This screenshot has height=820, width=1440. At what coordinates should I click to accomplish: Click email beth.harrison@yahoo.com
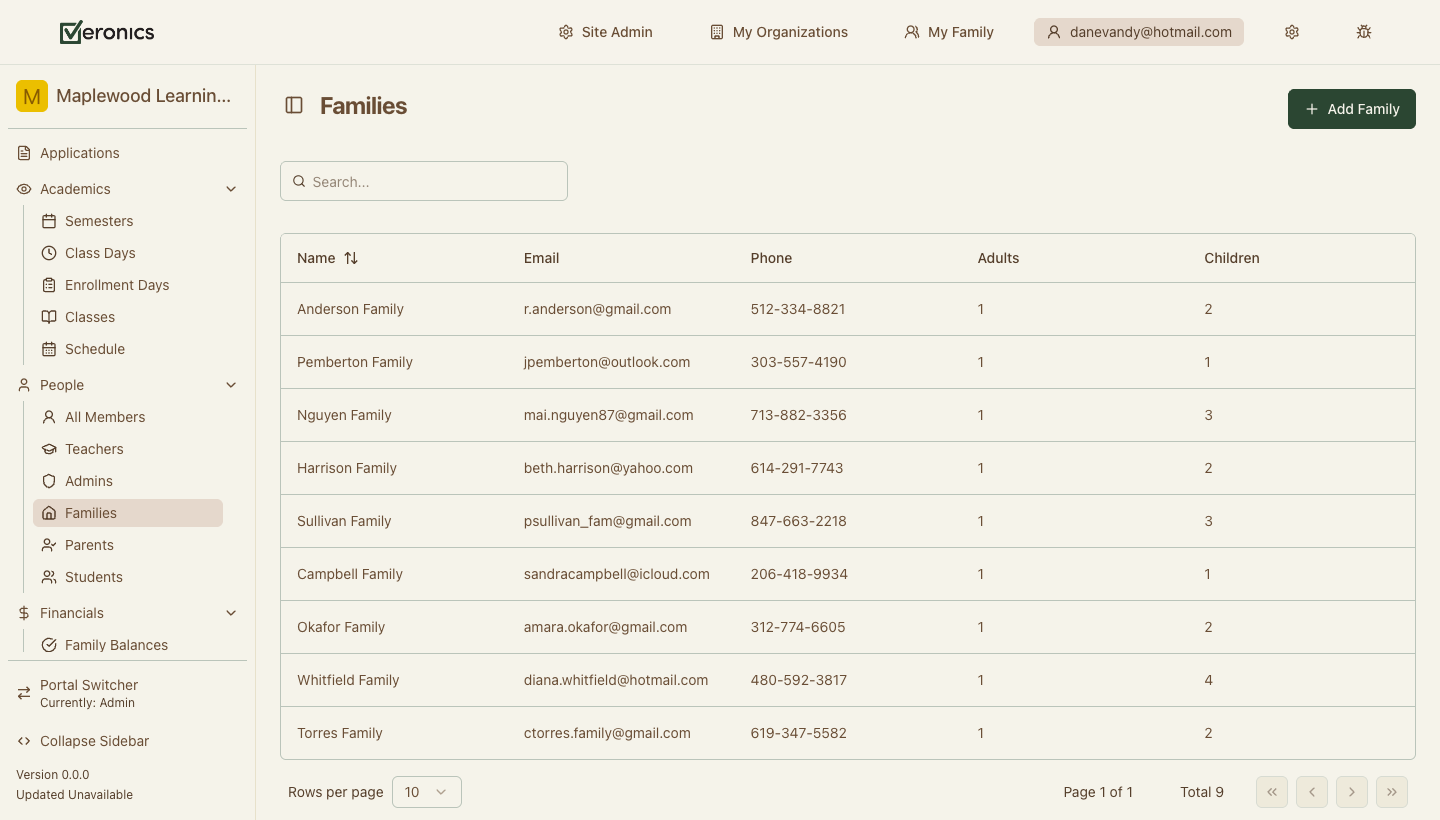tap(608, 468)
